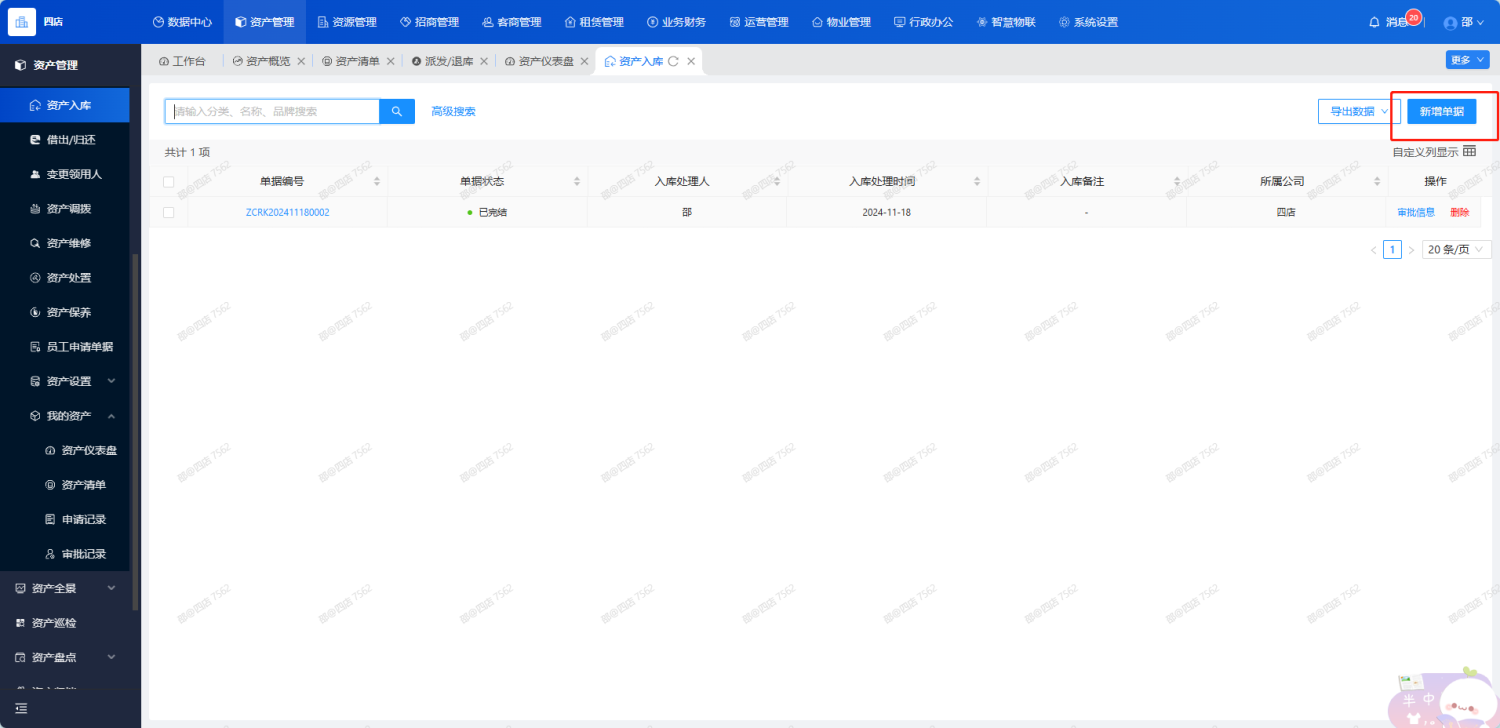The image size is (1500, 728).
Task: Collapse 我的资产 sidebar group
Action: [x=65, y=415]
